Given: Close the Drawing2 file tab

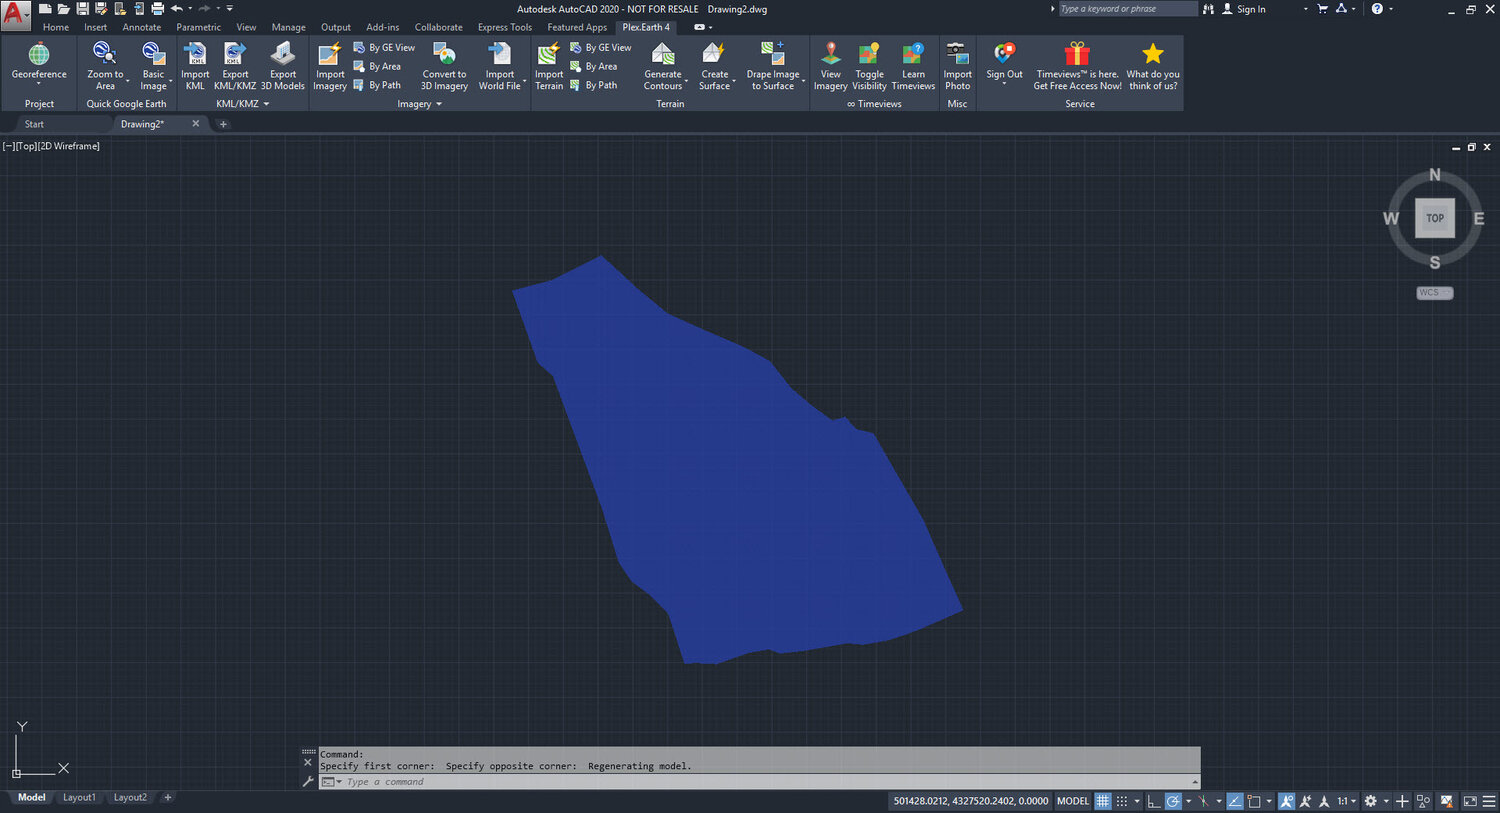Looking at the screenshot, I should tap(196, 124).
